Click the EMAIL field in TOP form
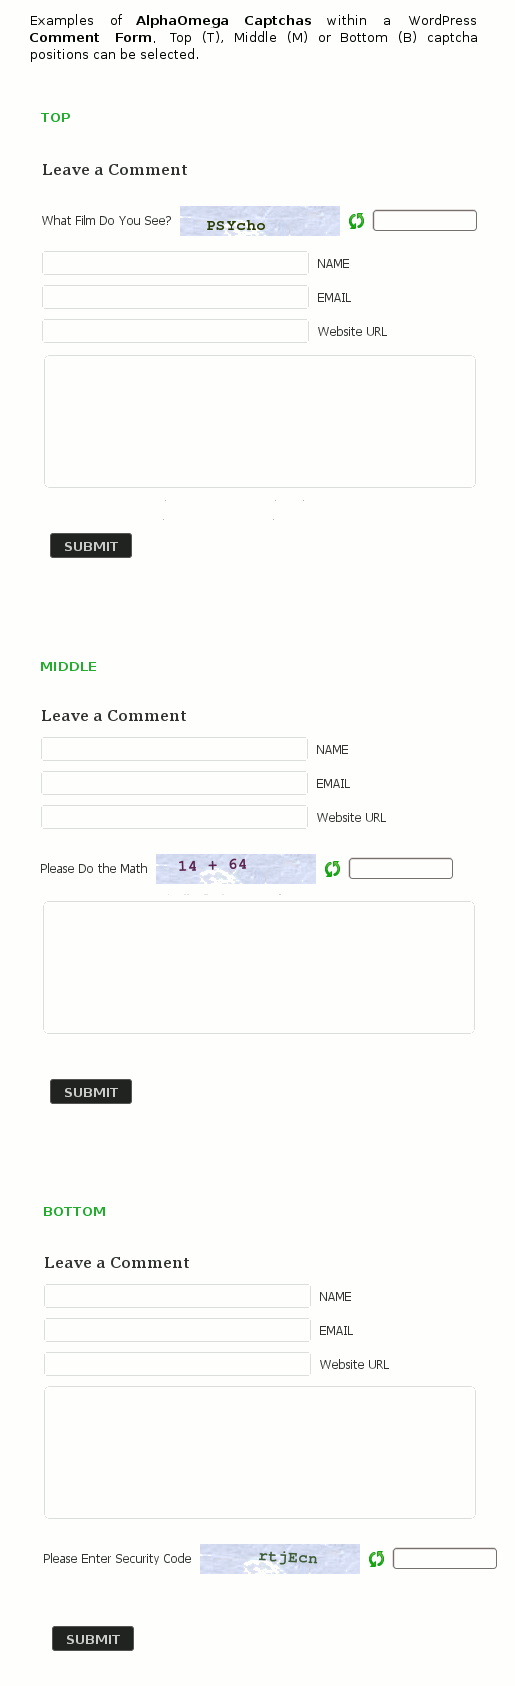This screenshot has width=515, height=1686. (x=175, y=297)
